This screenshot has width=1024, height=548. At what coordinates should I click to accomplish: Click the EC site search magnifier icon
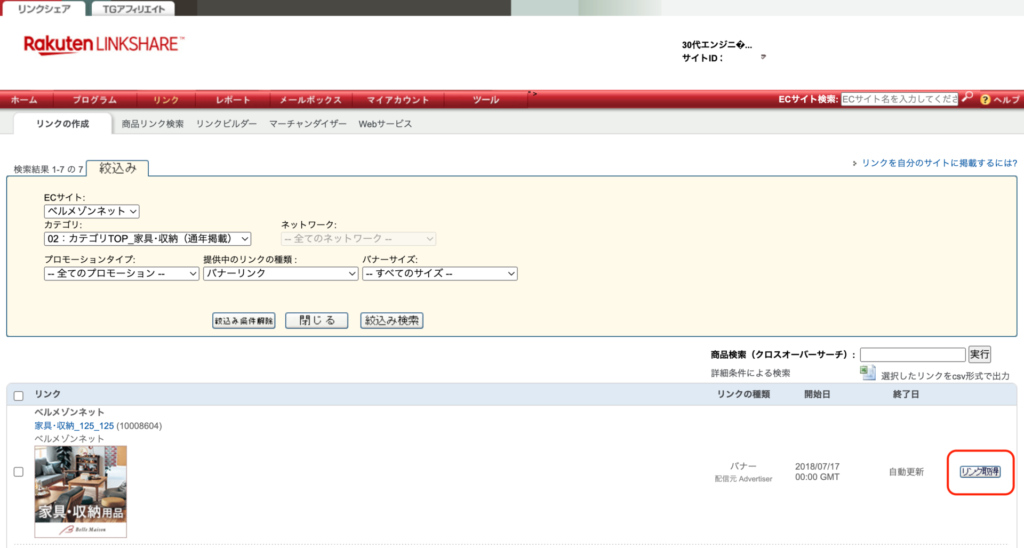967,99
